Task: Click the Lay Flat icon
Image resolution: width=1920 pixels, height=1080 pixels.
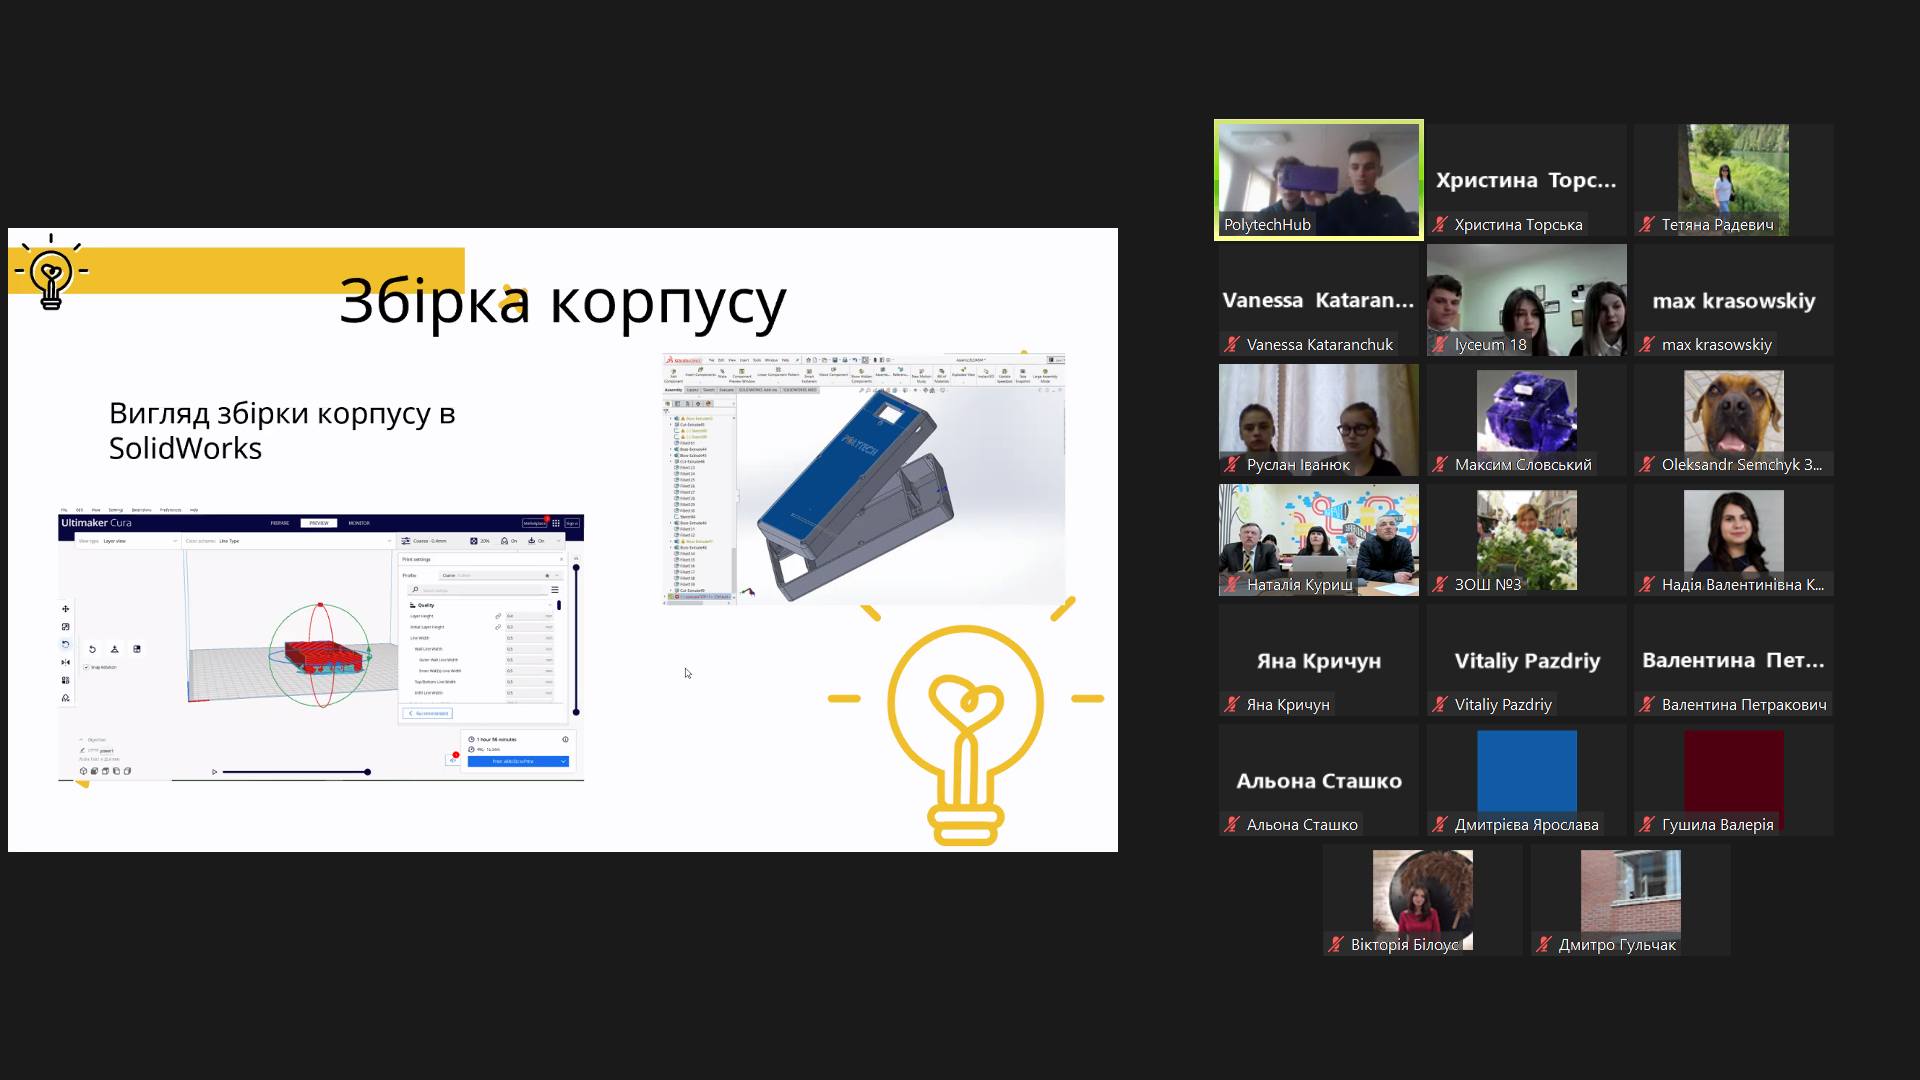Action: [x=114, y=649]
